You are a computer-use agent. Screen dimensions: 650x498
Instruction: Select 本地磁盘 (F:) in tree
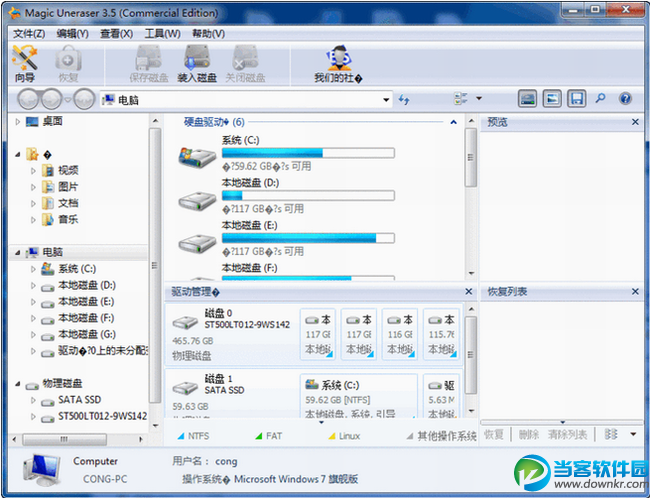78,318
